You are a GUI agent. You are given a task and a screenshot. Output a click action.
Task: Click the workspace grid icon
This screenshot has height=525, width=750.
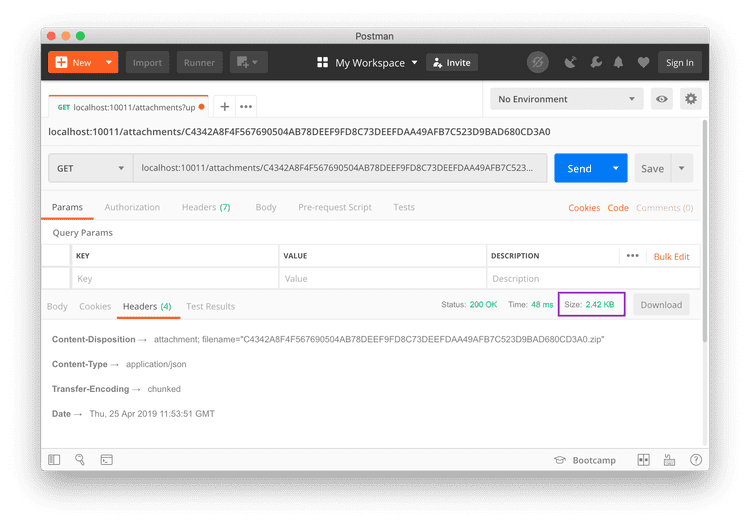[322, 63]
